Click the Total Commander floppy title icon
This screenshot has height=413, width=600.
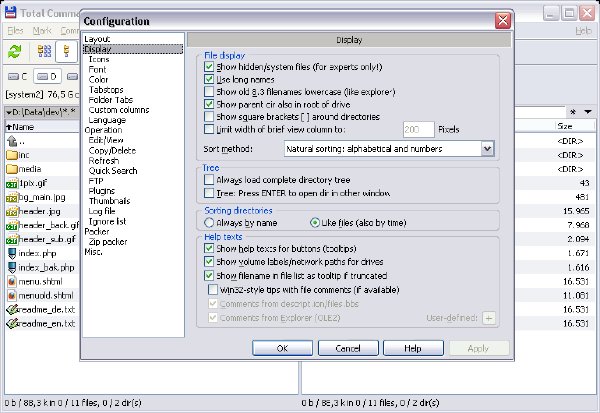11,12
